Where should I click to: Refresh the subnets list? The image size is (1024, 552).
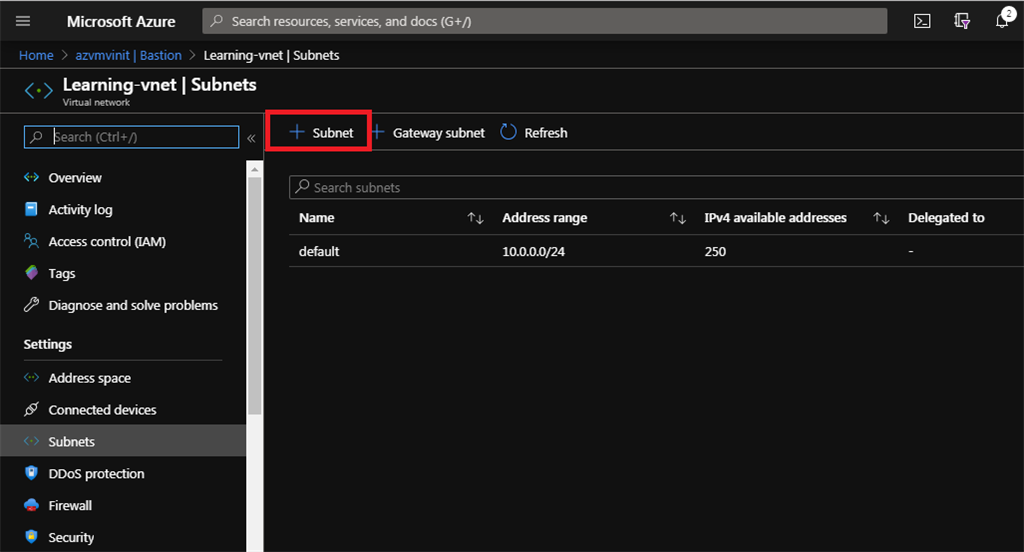coord(534,133)
